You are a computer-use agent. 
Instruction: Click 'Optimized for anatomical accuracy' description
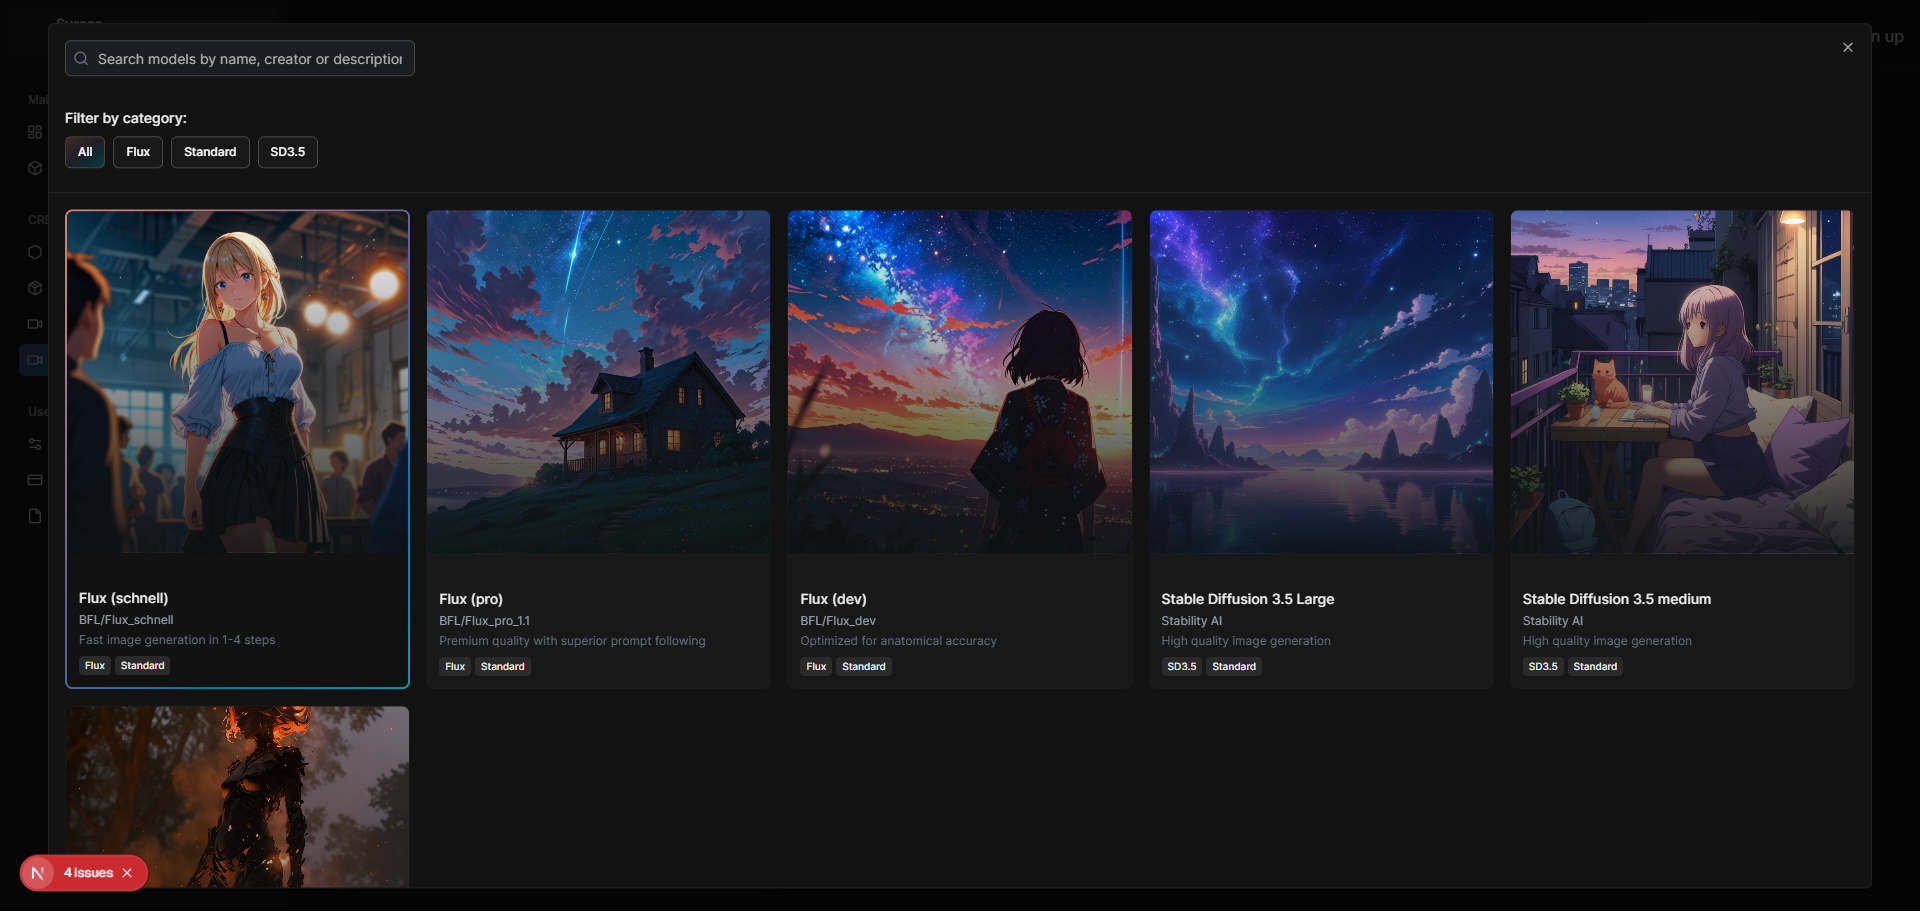click(898, 641)
